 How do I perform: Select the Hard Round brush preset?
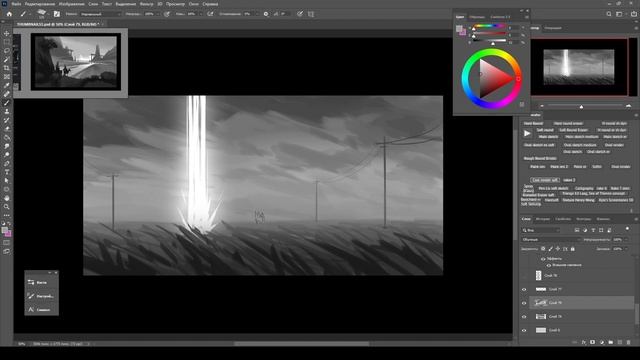(x=533, y=123)
